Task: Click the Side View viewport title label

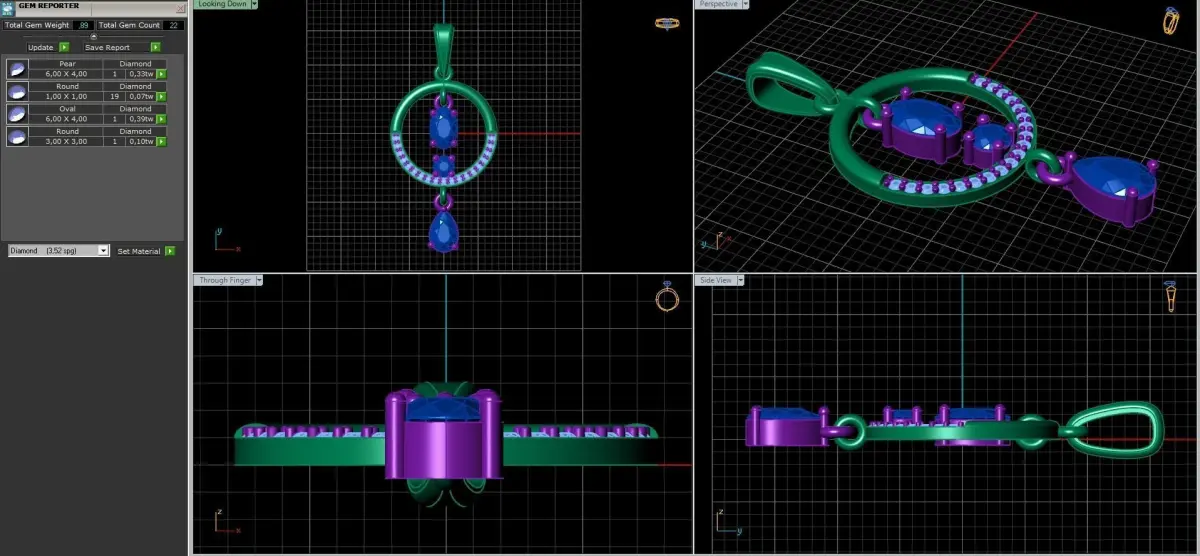Action: (x=718, y=280)
